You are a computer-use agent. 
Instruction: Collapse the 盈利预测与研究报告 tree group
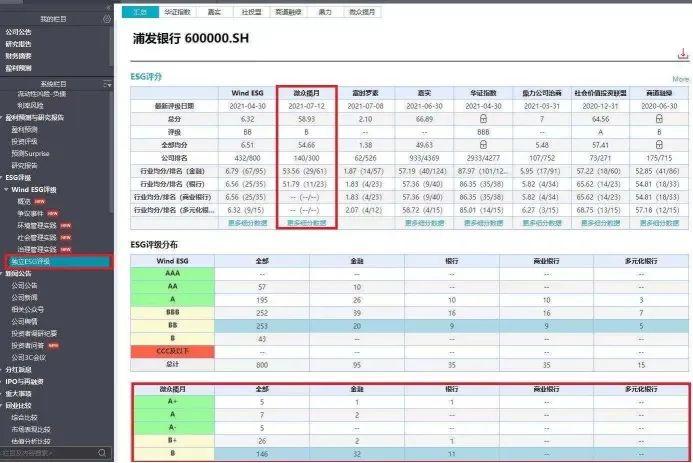2,118
